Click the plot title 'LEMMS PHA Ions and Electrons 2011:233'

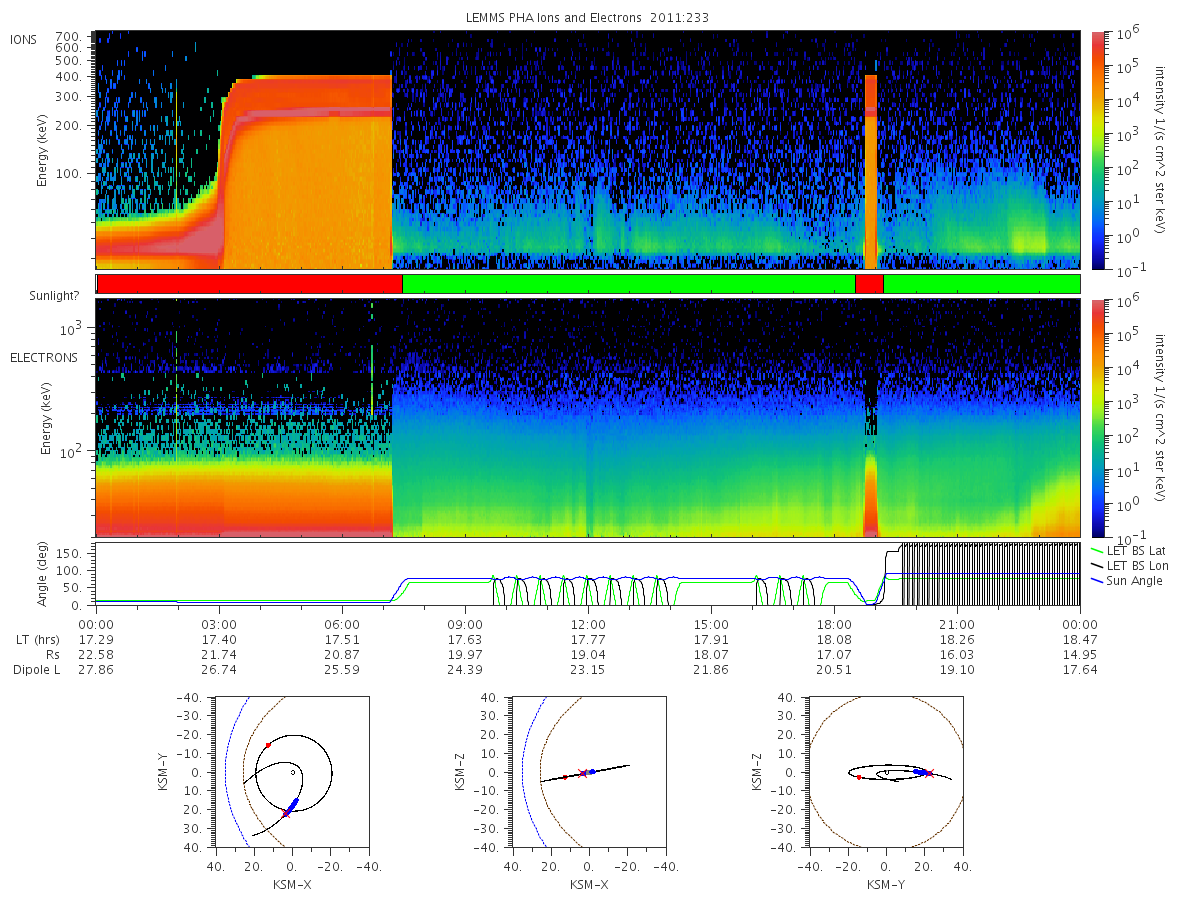[x=588, y=18]
